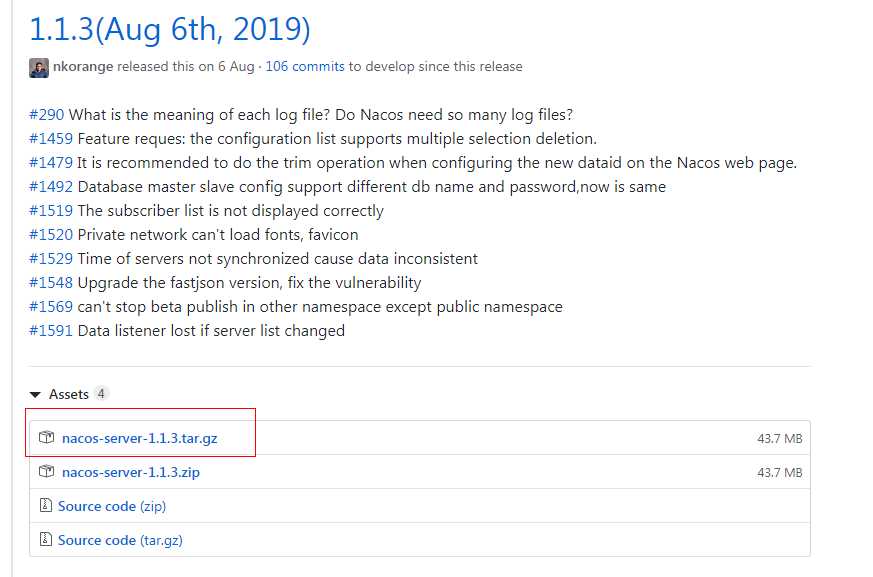Click the package icon beside nacos-server-1.1.3.tar.gz

pos(46,438)
